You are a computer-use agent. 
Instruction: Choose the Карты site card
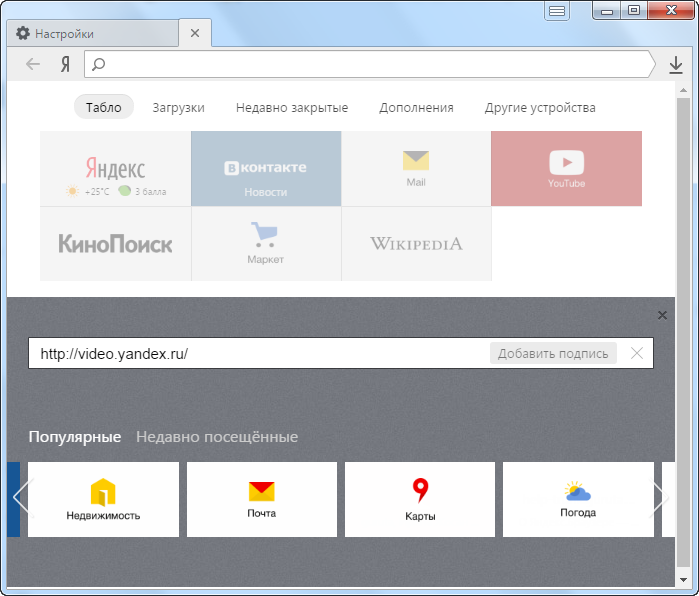click(420, 499)
